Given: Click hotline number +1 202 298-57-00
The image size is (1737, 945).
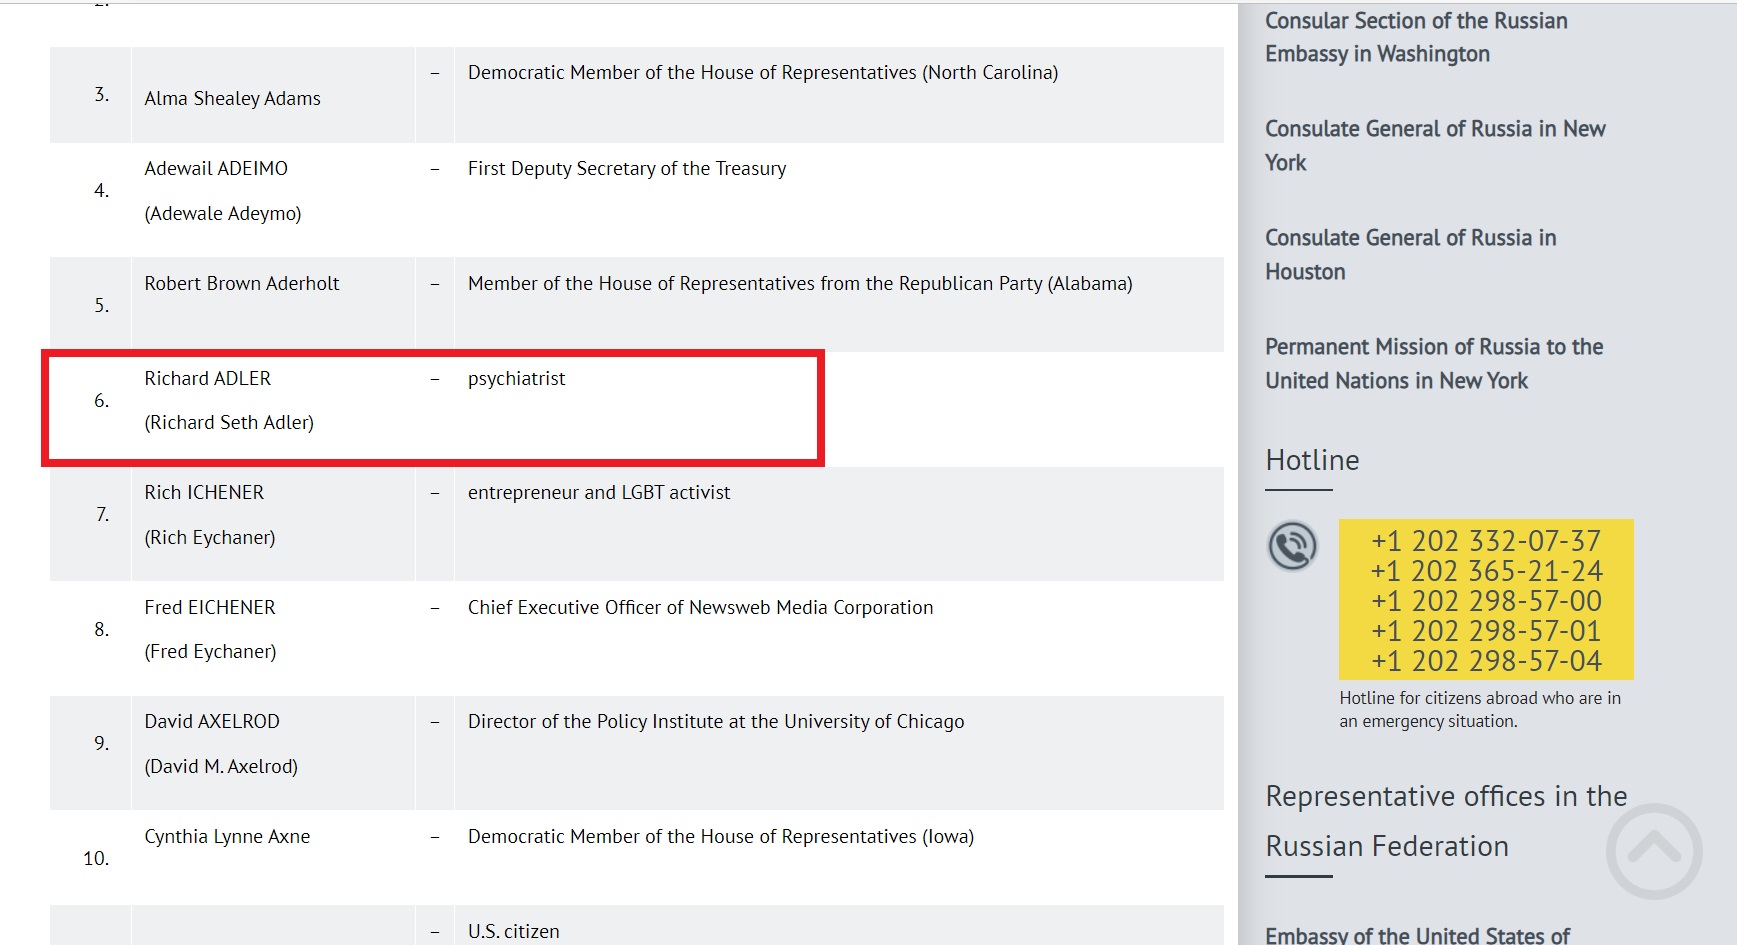Looking at the screenshot, I should [1486, 601].
